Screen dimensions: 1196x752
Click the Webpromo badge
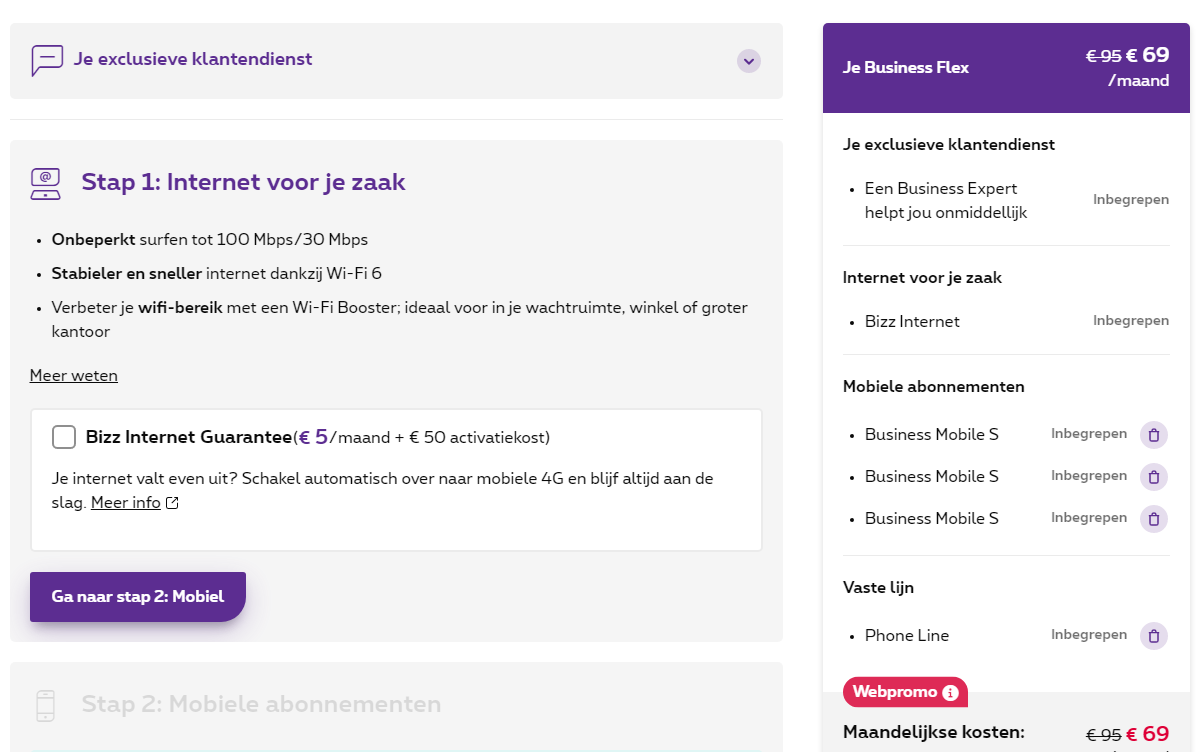894,692
